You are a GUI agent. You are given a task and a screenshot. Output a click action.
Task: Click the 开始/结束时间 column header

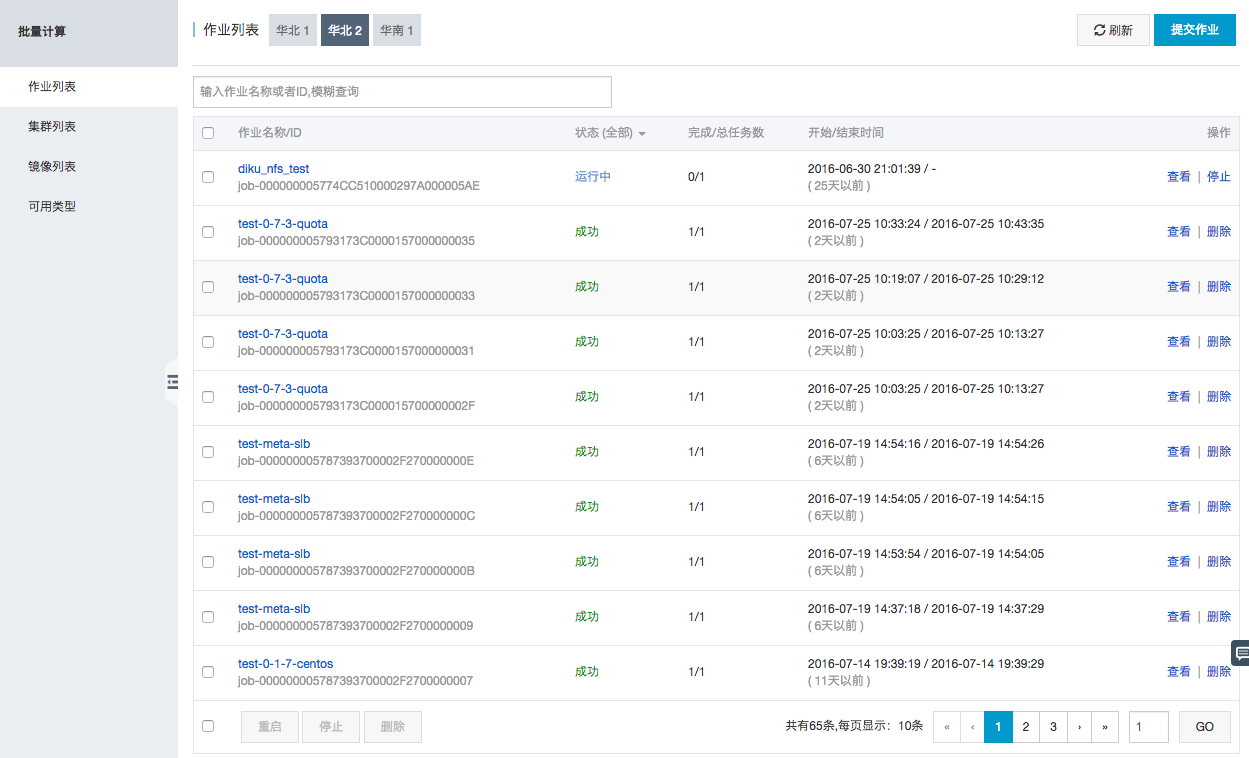(x=846, y=133)
